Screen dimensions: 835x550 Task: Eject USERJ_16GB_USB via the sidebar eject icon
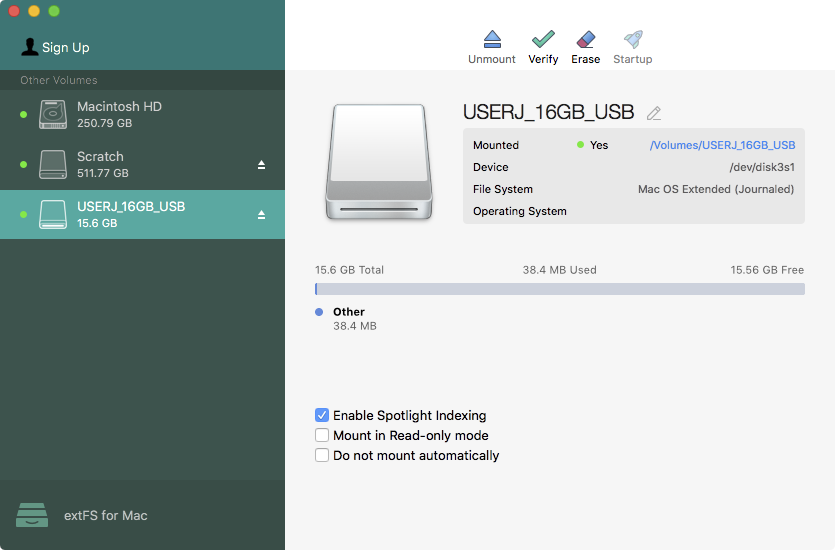click(261, 215)
